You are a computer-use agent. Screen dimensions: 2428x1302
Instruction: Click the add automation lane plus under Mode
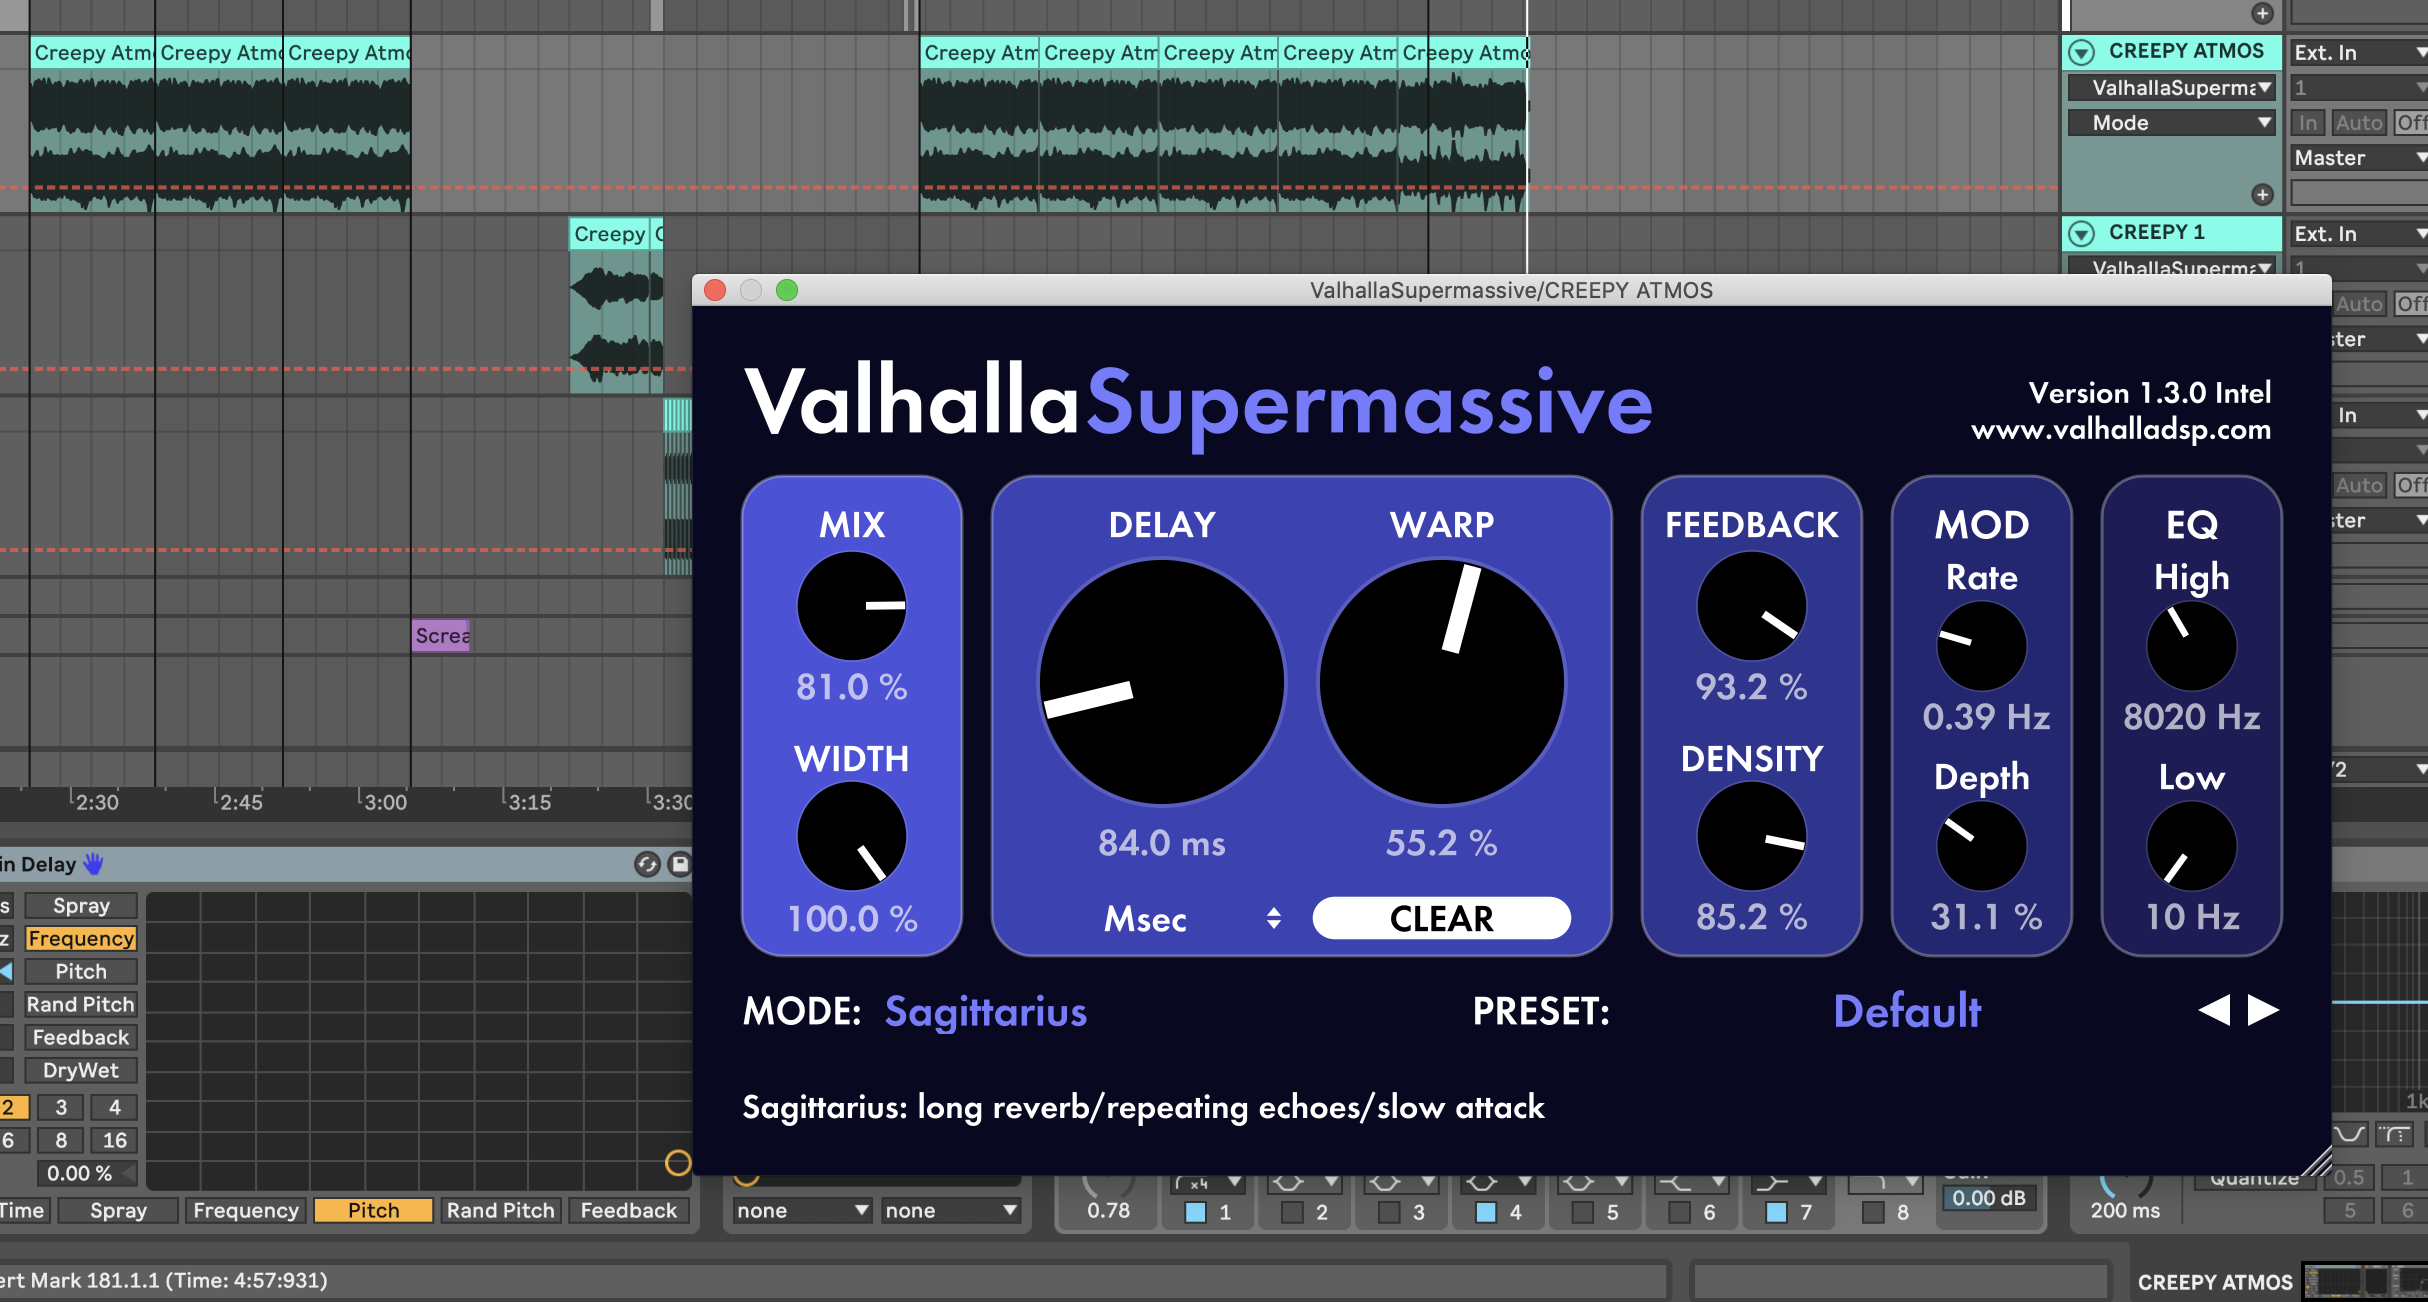(2262, 195)
